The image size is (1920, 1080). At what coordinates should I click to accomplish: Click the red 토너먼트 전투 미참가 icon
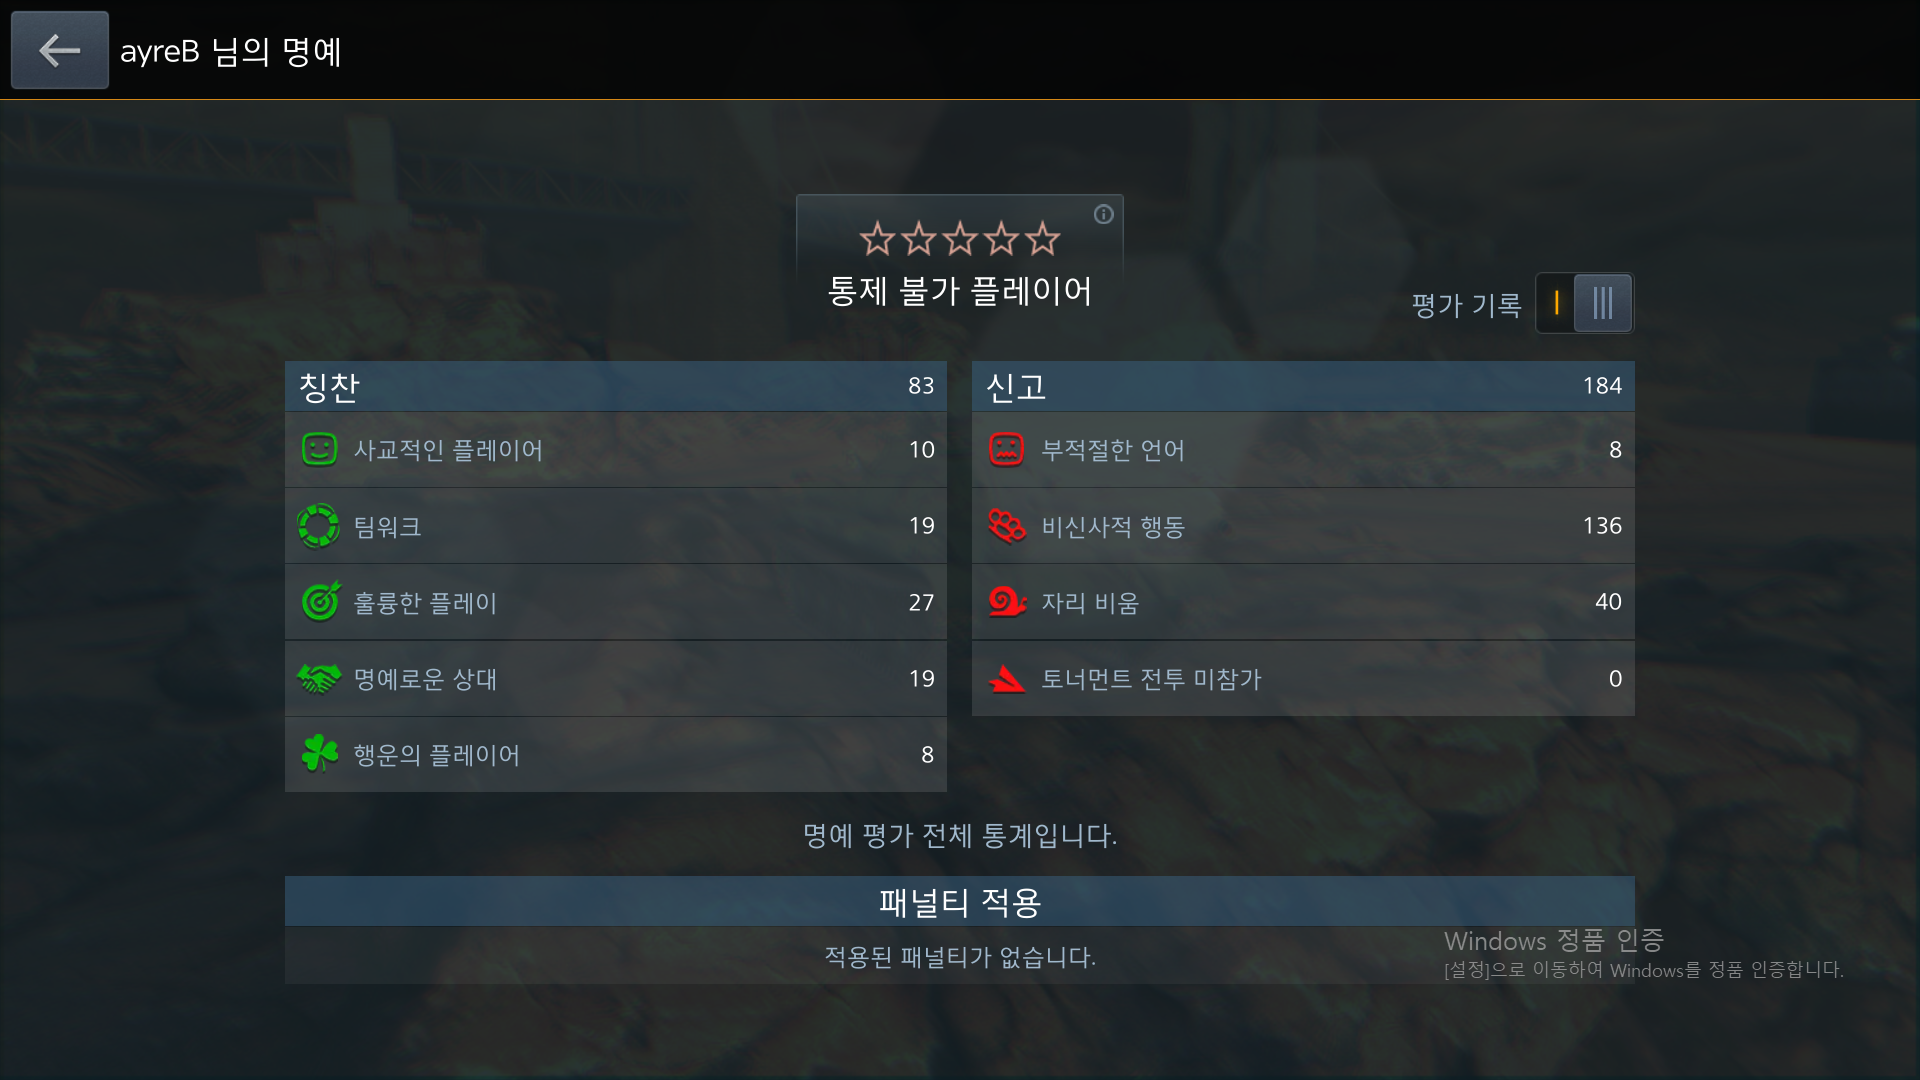click(x=1007, y=679)
